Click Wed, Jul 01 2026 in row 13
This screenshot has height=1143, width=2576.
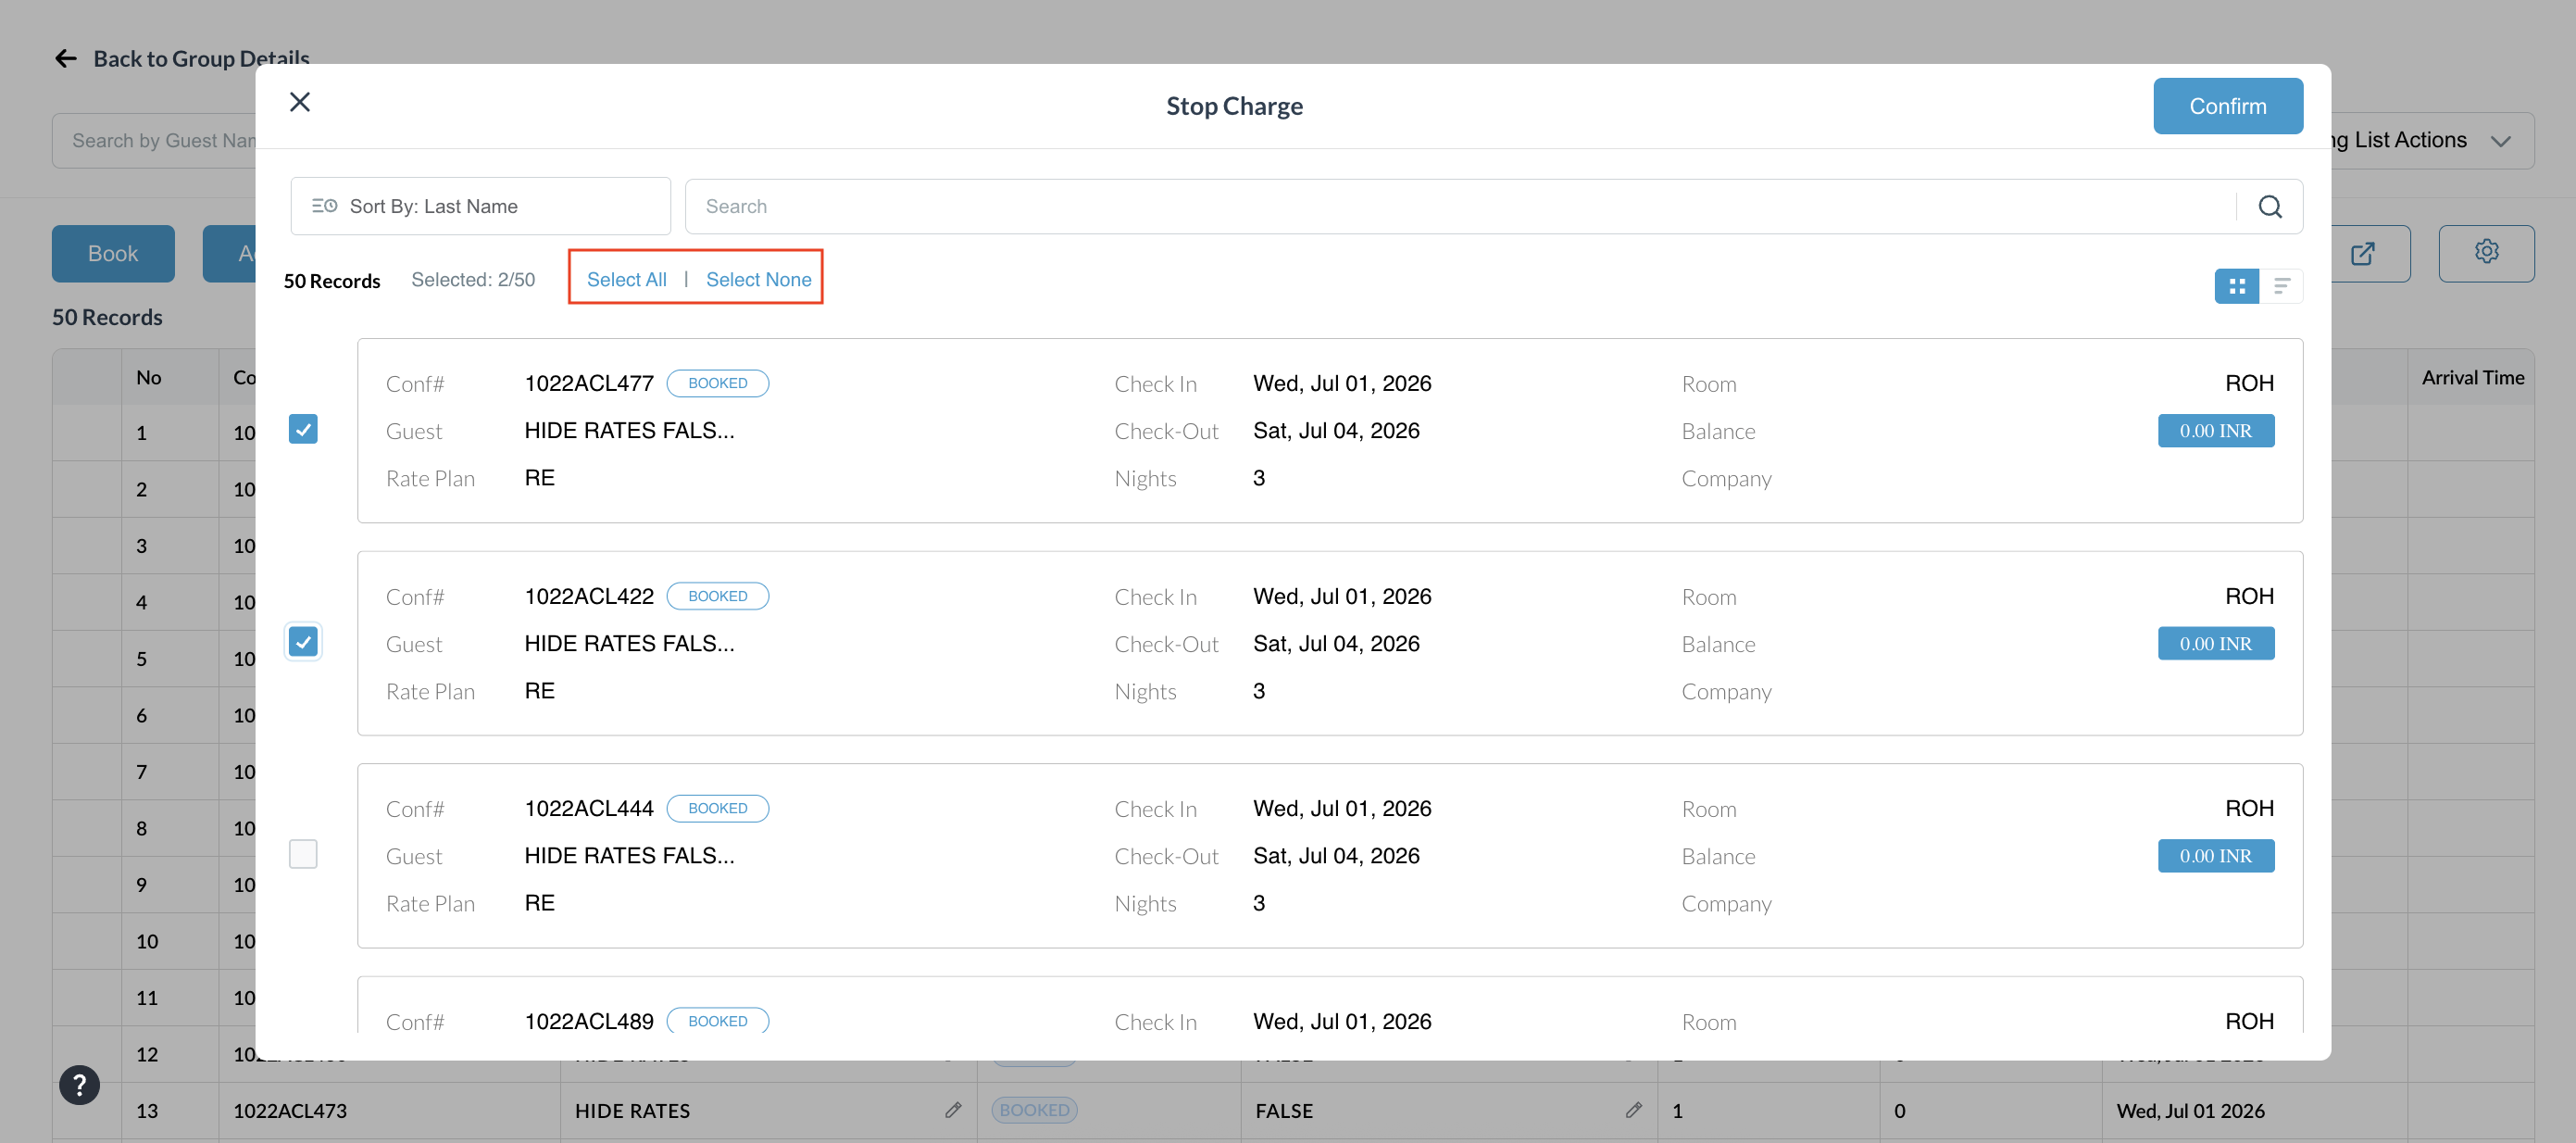(2190, 1110)
